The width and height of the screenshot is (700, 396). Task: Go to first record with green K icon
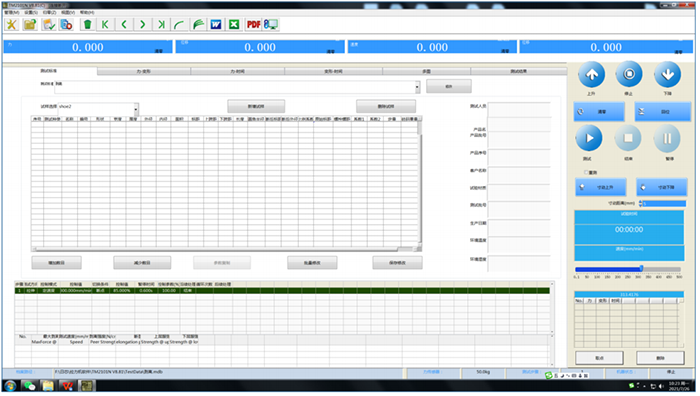[x=105, y=25]
